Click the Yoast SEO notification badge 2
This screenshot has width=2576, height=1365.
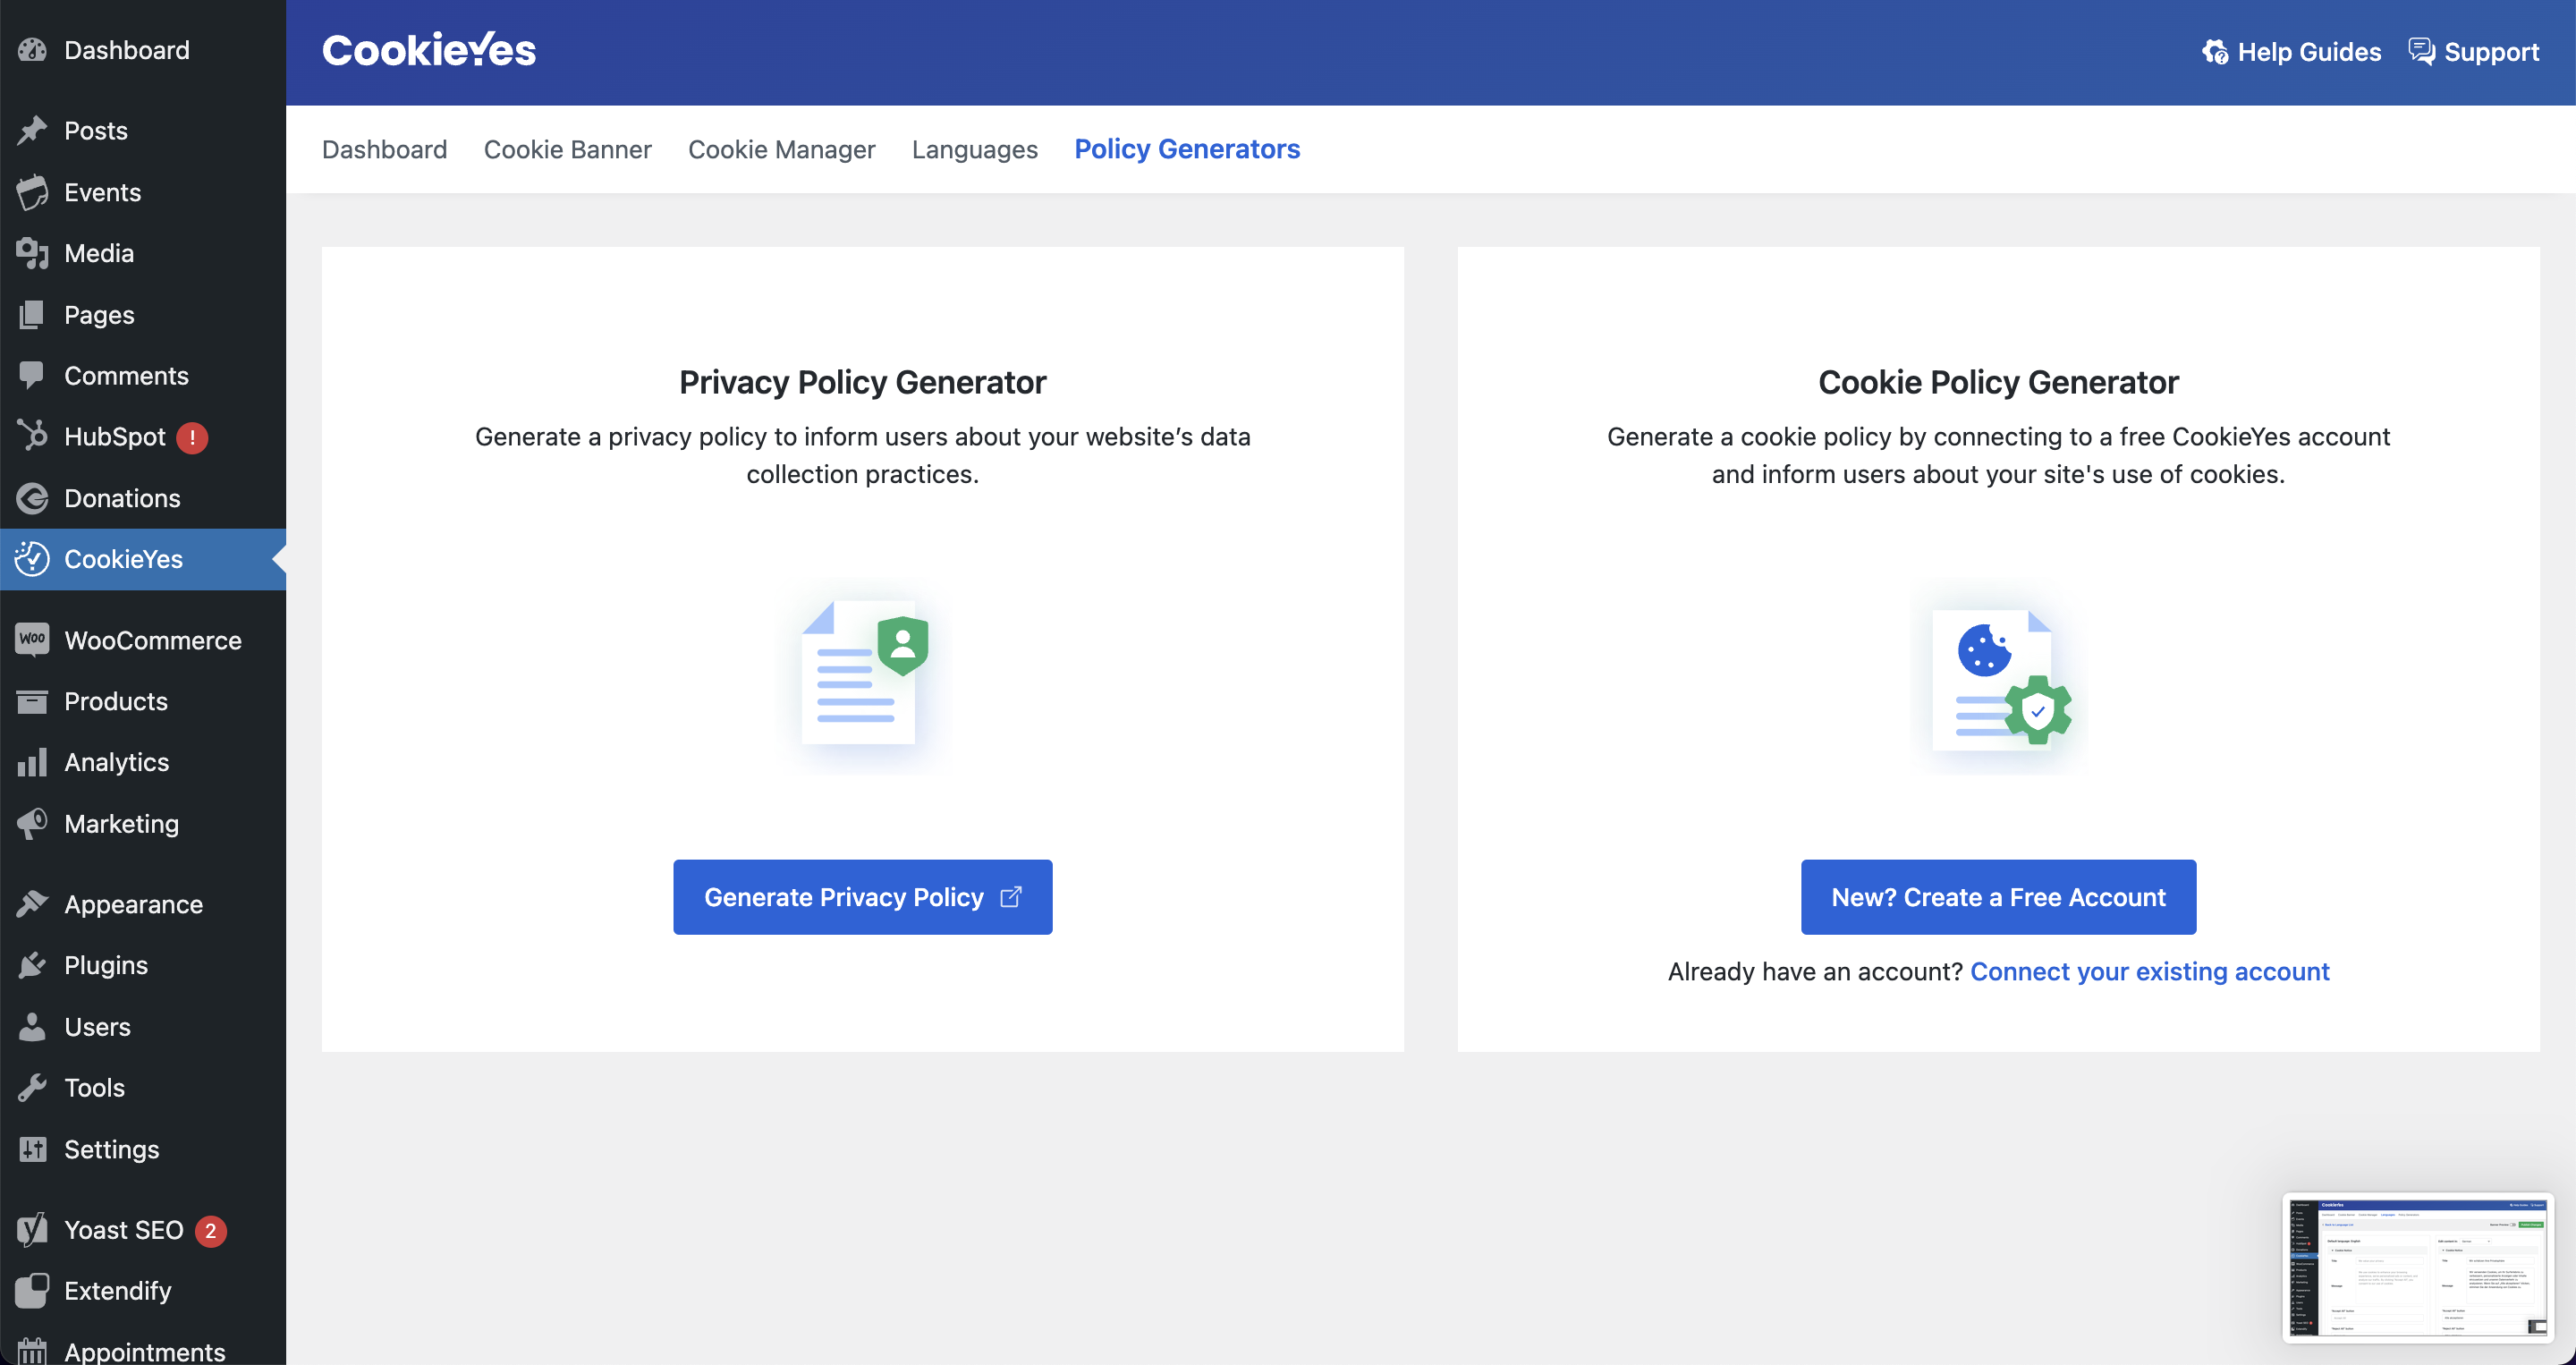coord(210,1231)
